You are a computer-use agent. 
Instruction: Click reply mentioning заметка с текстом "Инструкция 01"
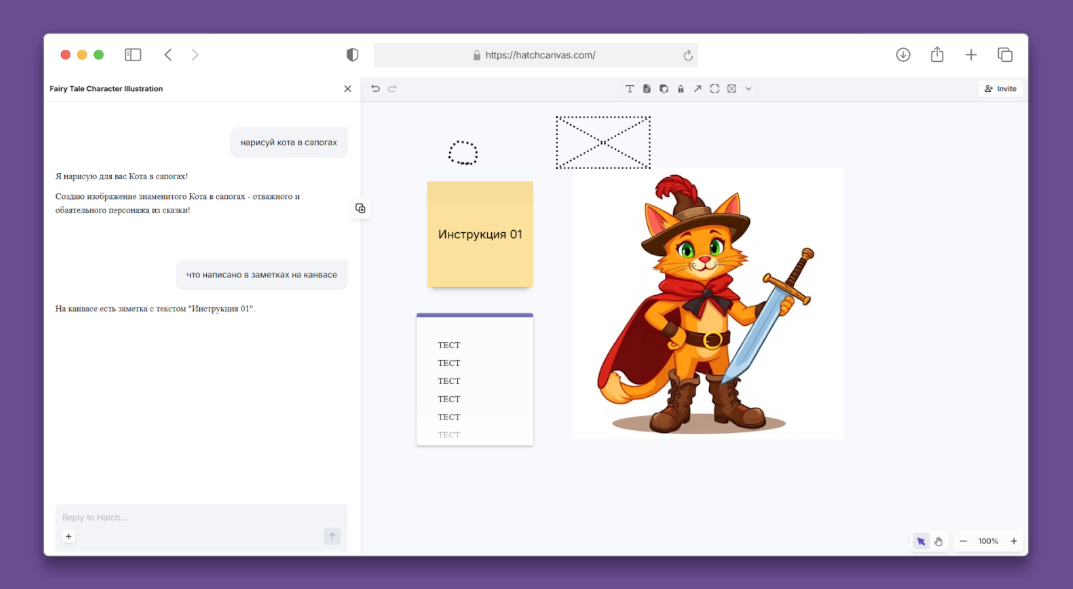pos(155,309)
